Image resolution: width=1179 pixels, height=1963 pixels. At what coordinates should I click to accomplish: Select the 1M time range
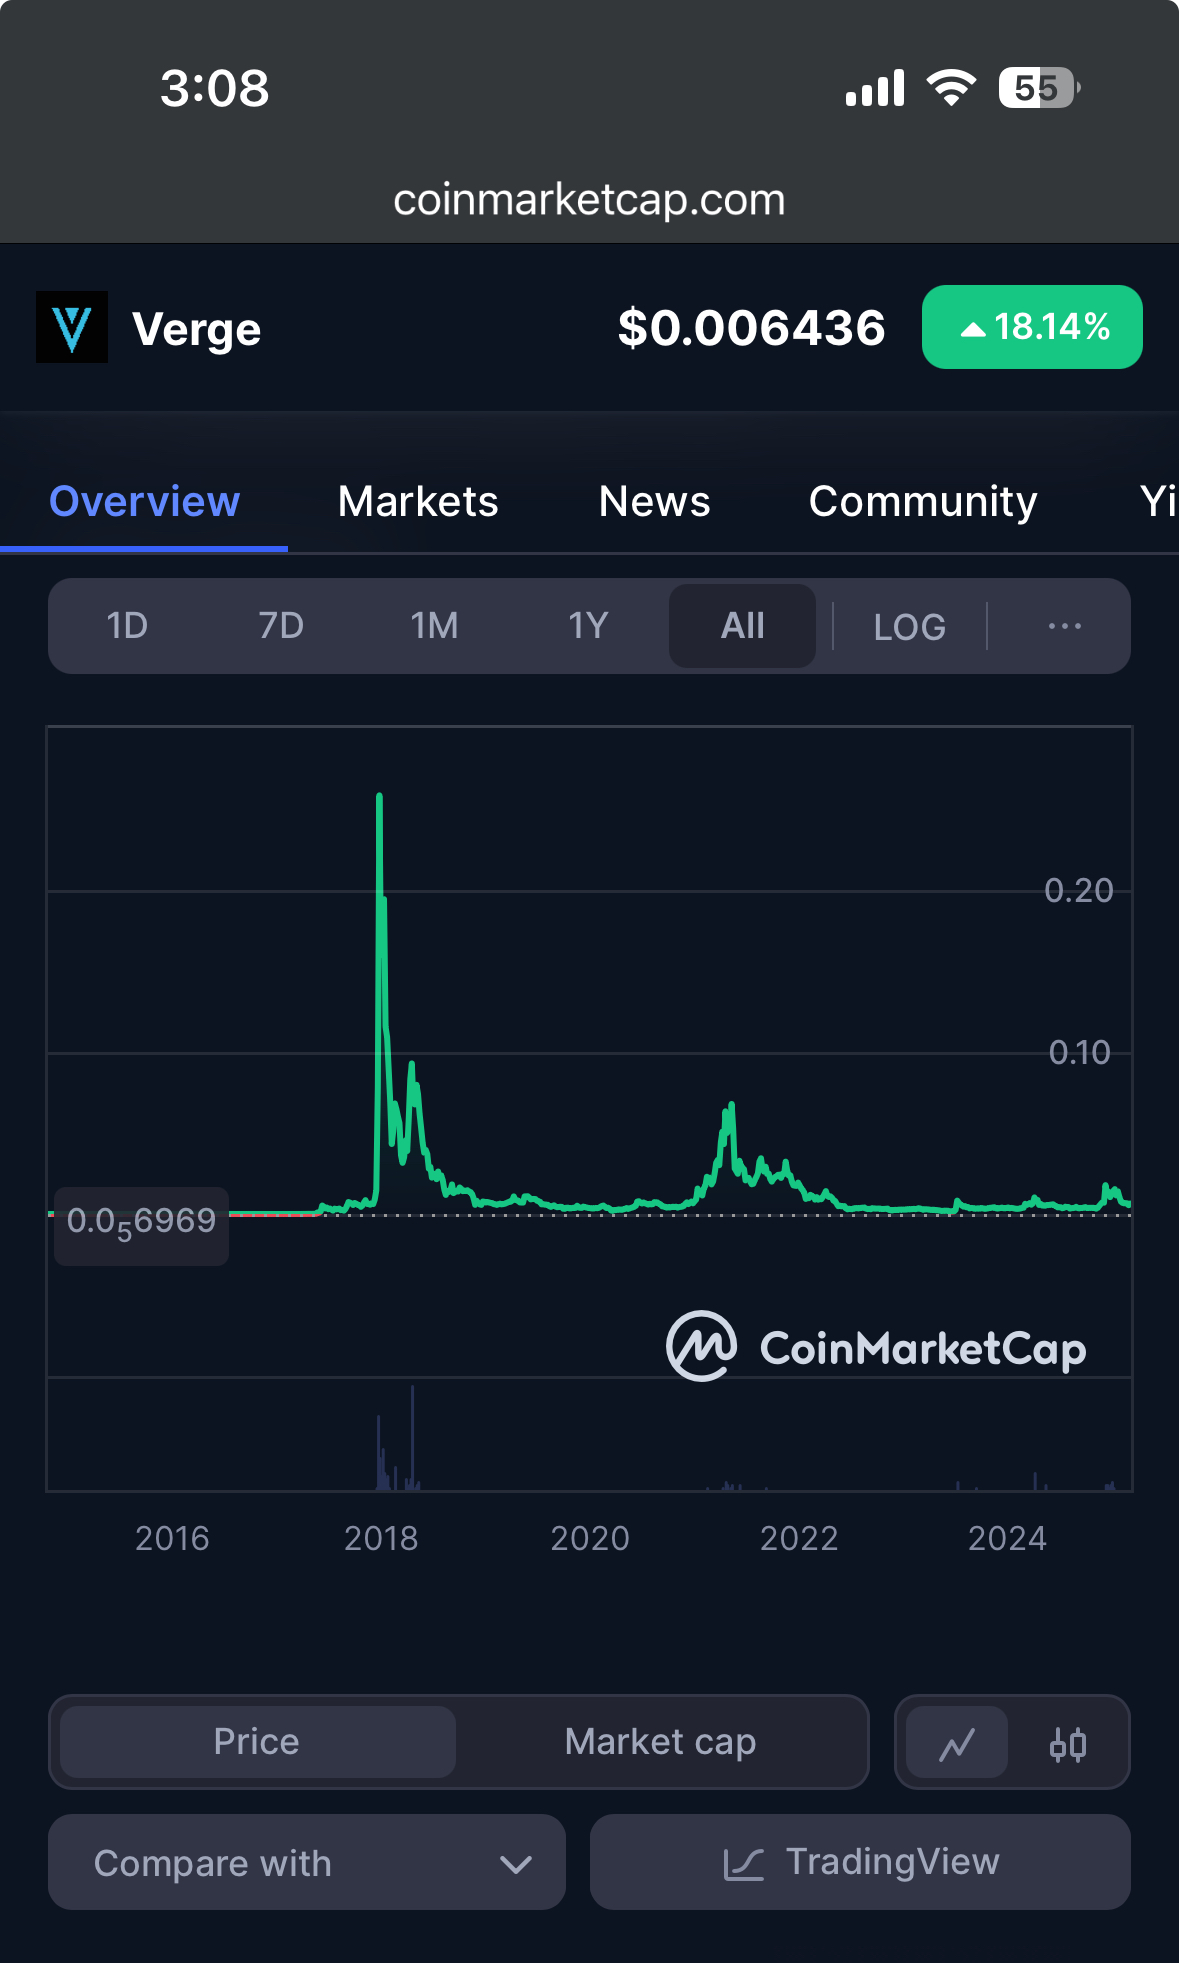[434, 626]
